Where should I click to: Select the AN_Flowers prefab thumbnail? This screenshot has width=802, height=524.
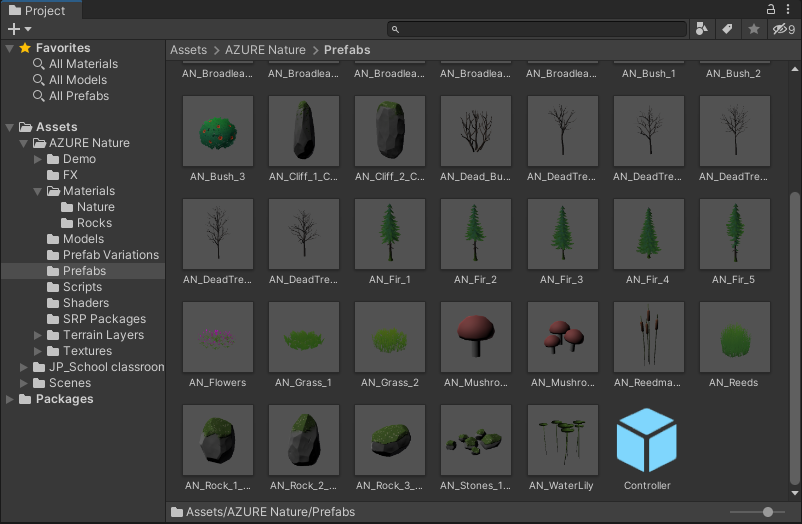tap(218, 337)
